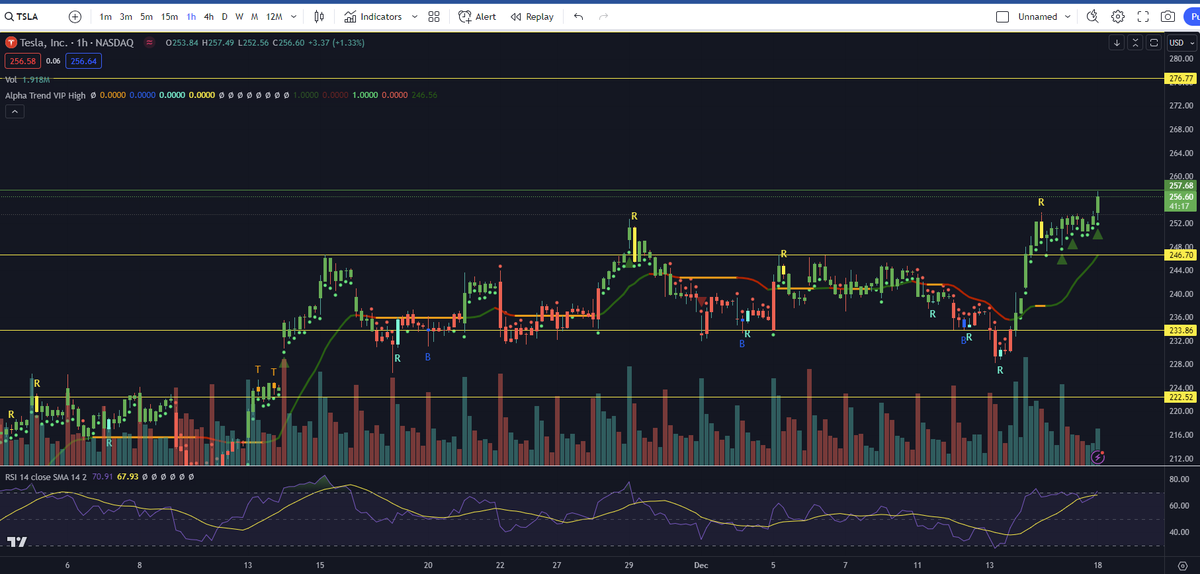Screen dimensions: 1200x574
Task: Select the 1h timeframe
Action: [191, 17]
